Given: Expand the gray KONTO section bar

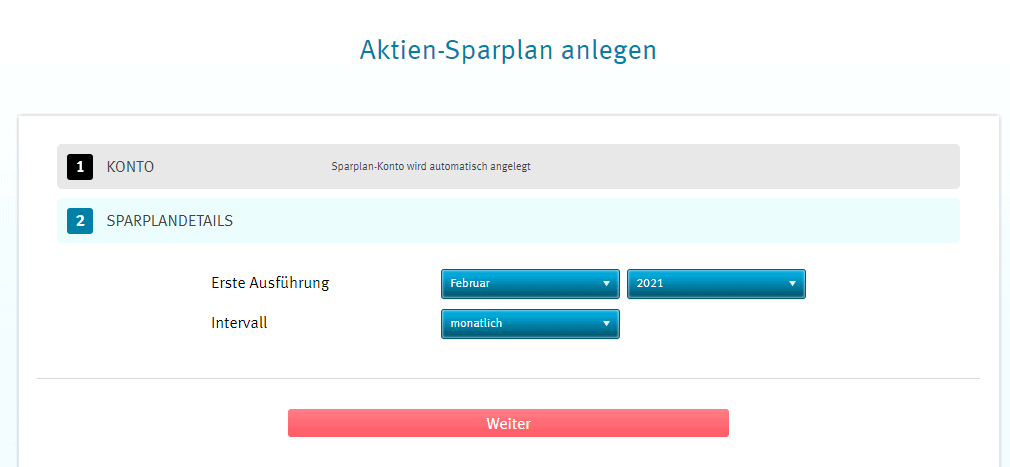Looking at the screenshot, I should [x=508, y=167].
